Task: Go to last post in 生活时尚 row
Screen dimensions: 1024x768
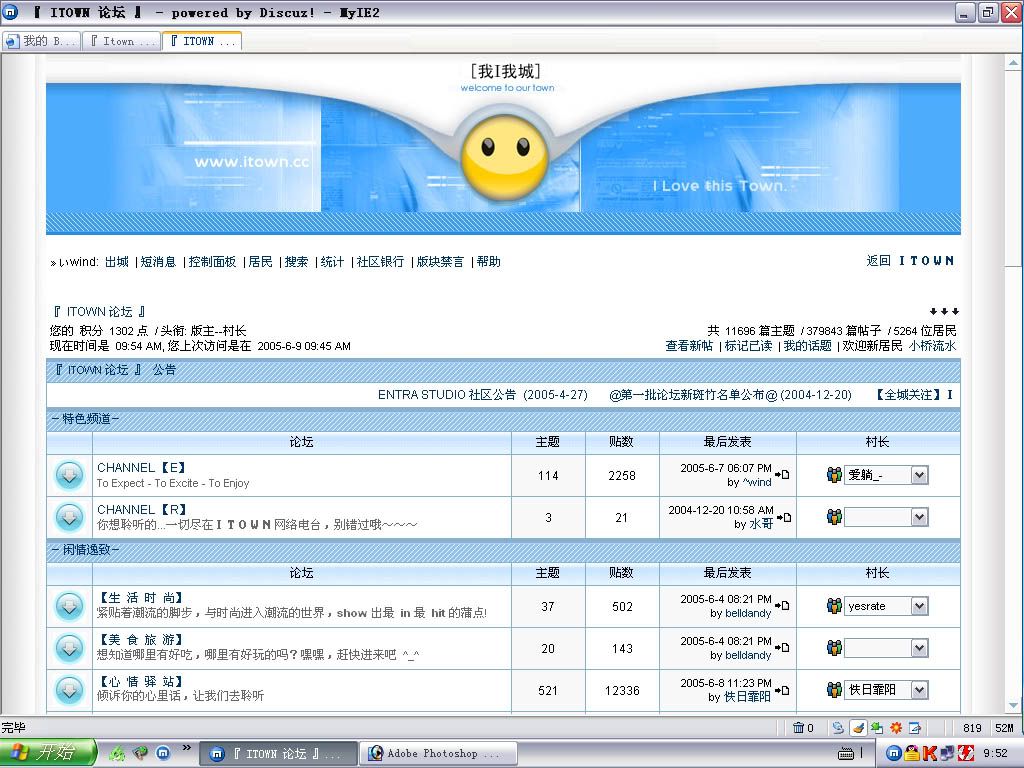Action: tap(782, 605)
